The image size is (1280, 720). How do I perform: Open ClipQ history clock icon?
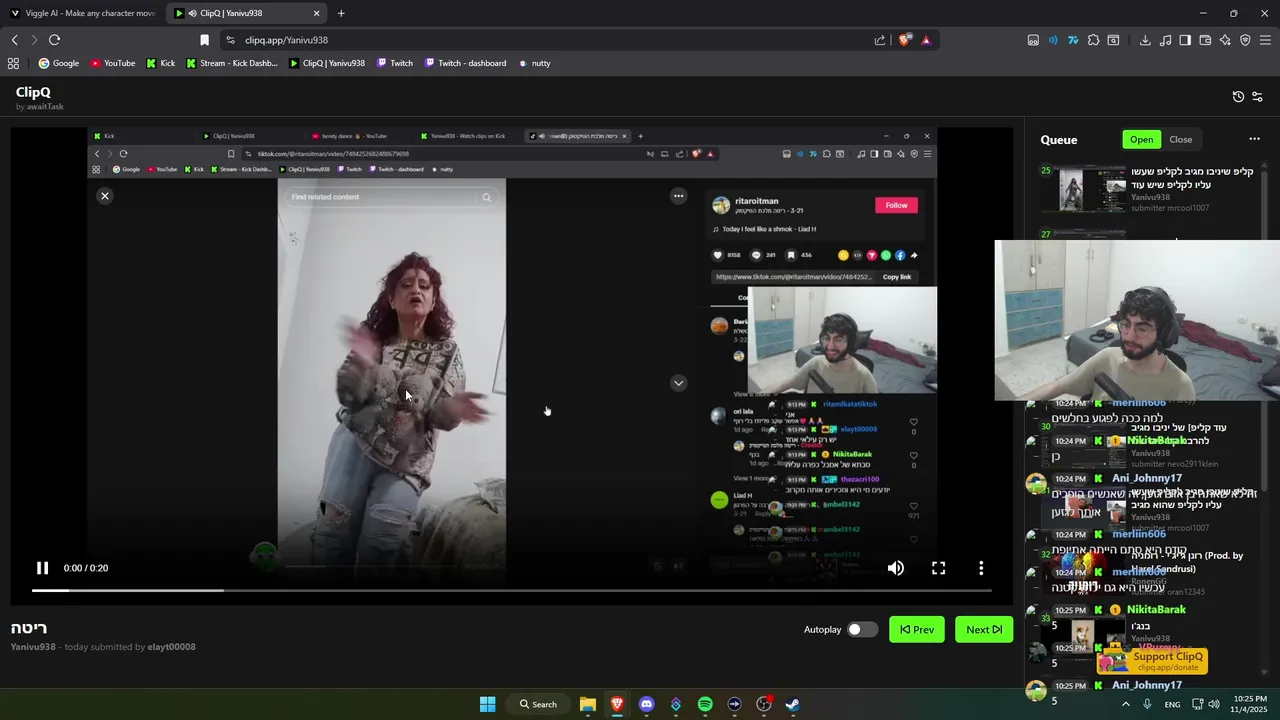point(1238,97)
